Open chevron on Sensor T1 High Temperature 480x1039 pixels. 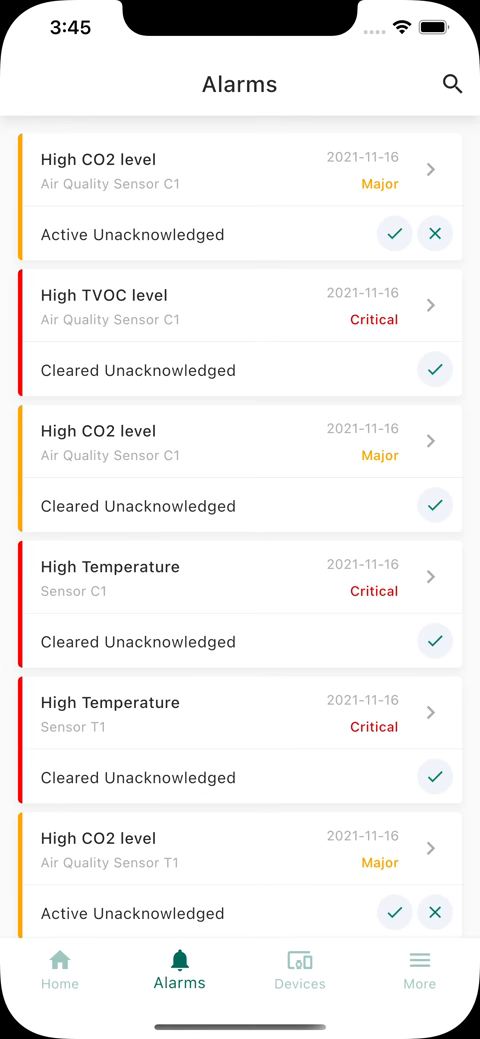pos(431,713)
